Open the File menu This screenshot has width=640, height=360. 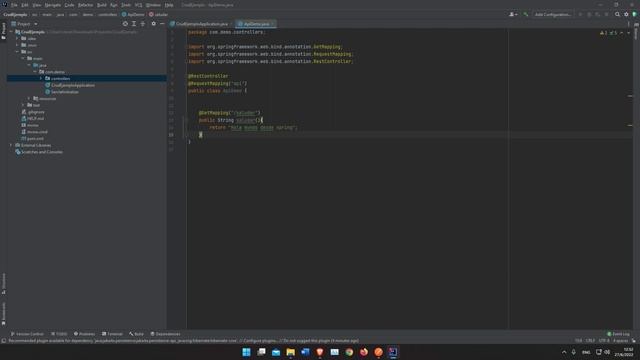14,5
